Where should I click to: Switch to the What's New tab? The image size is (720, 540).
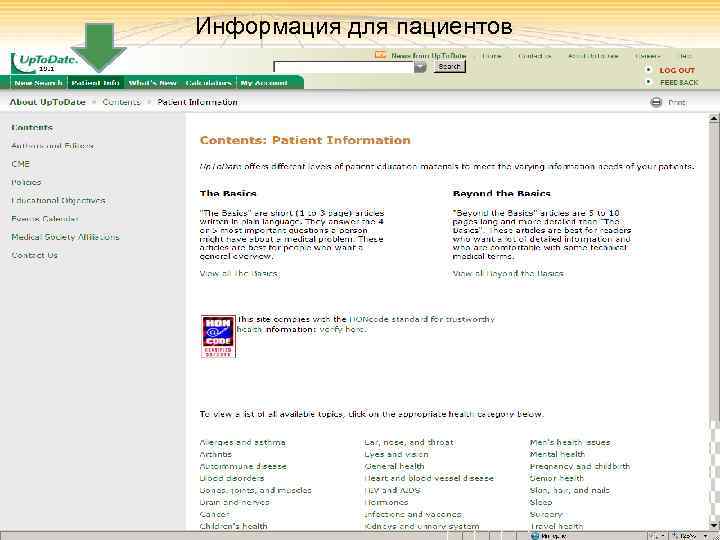152,83
